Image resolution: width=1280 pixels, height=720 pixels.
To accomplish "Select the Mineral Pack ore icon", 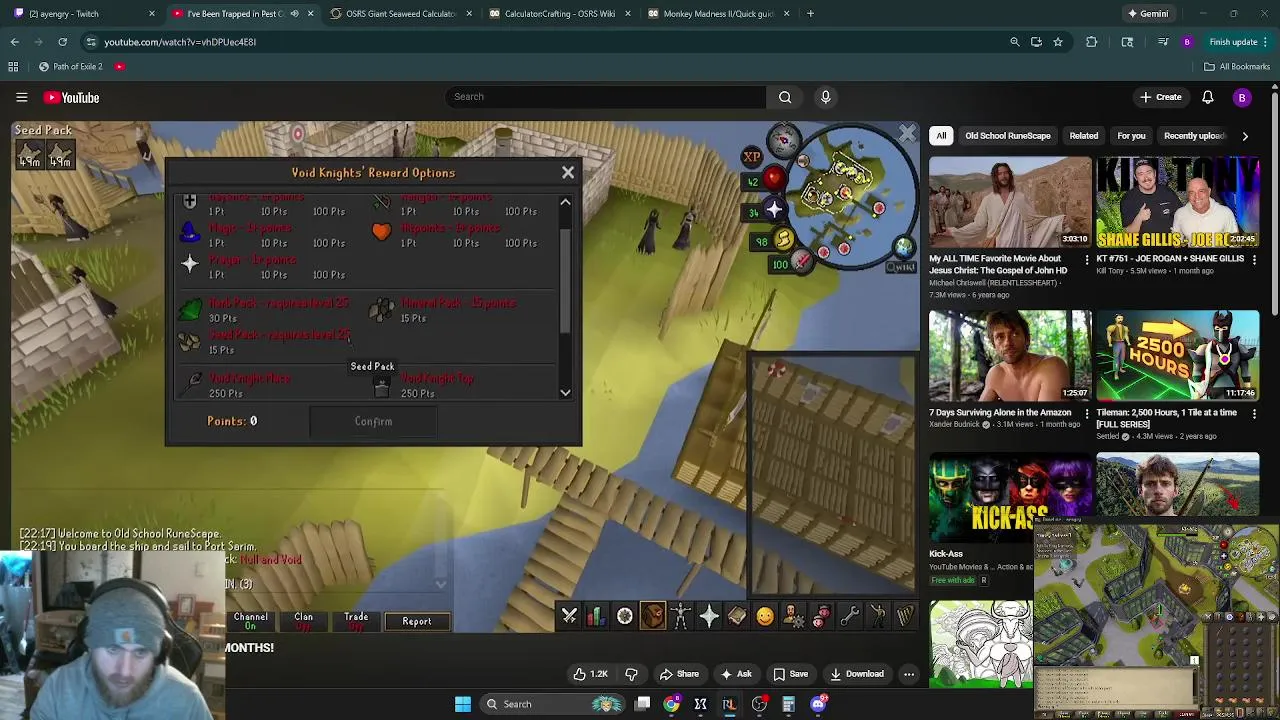I will [381, 310].
